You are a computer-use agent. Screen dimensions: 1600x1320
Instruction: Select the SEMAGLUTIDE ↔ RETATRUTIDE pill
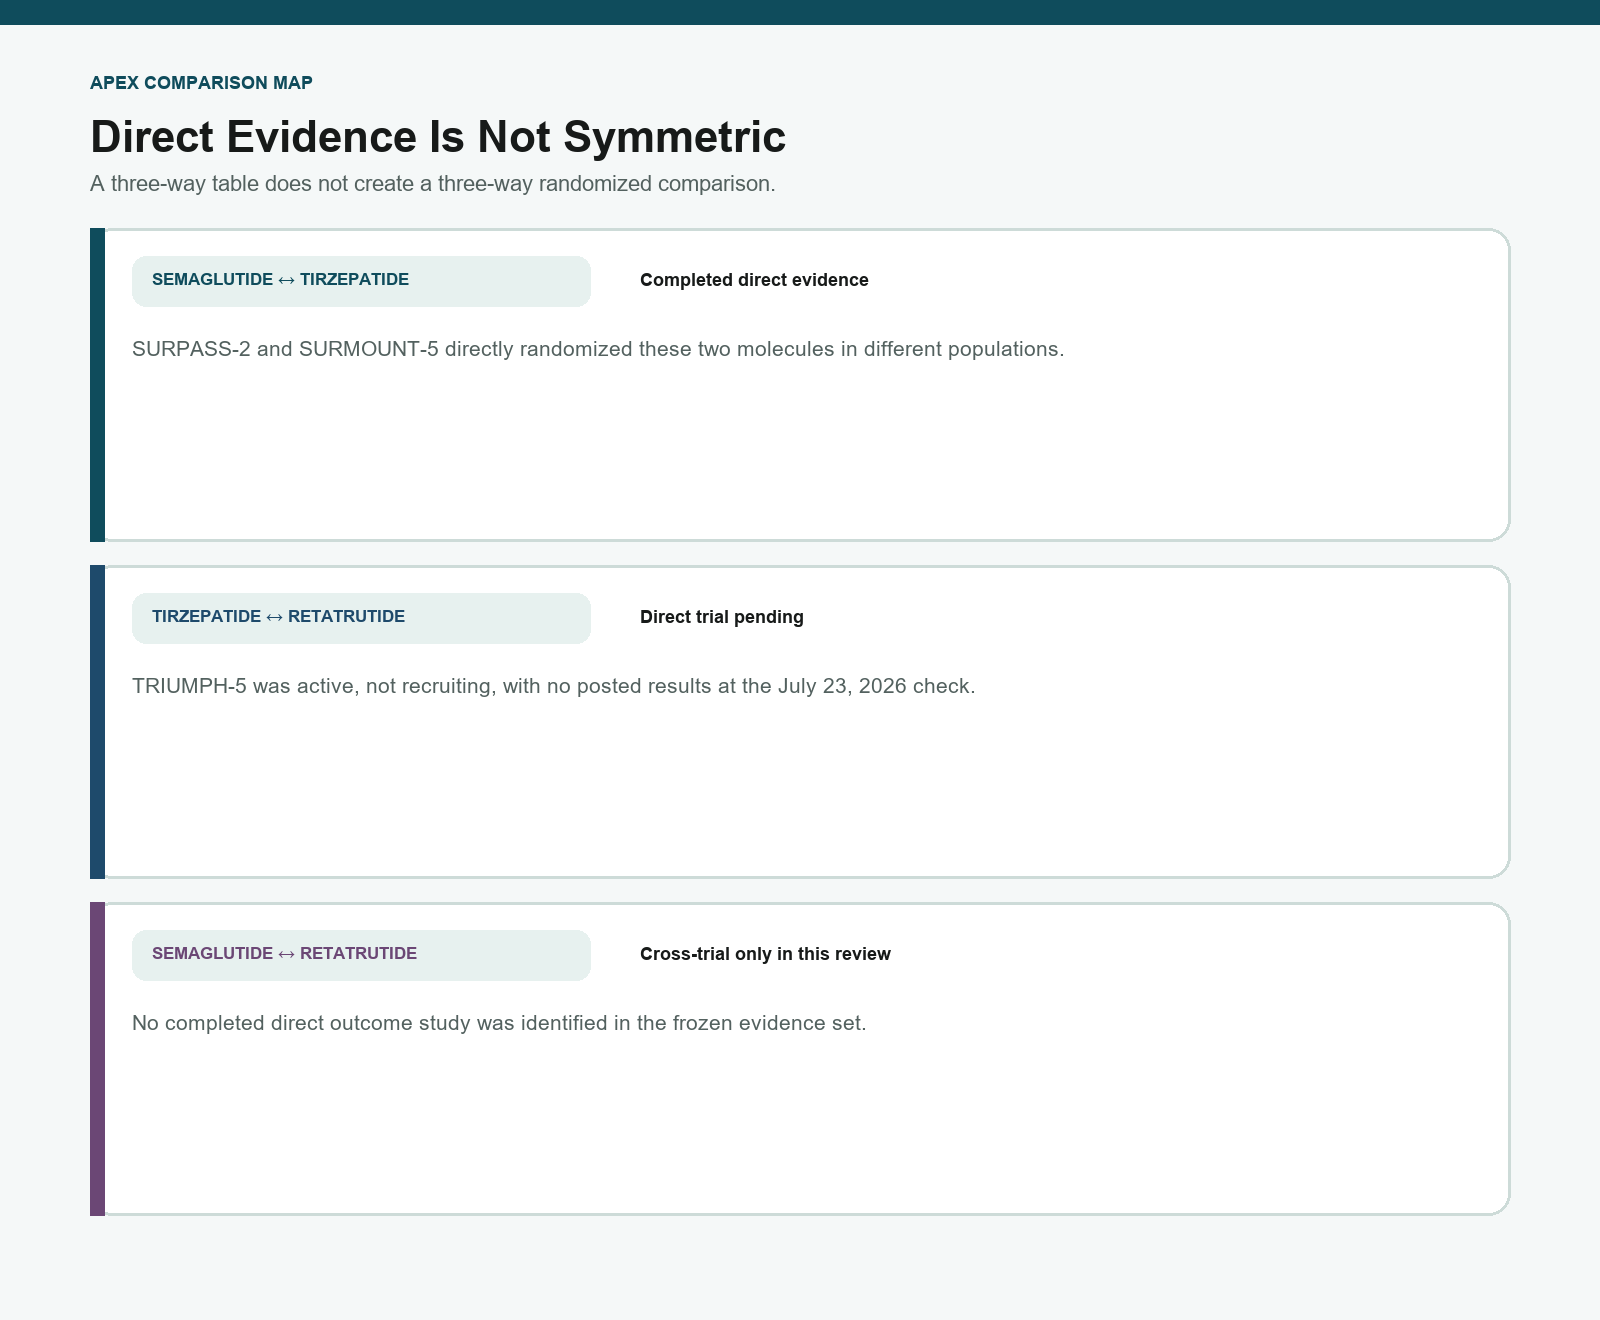coord(361,955)
